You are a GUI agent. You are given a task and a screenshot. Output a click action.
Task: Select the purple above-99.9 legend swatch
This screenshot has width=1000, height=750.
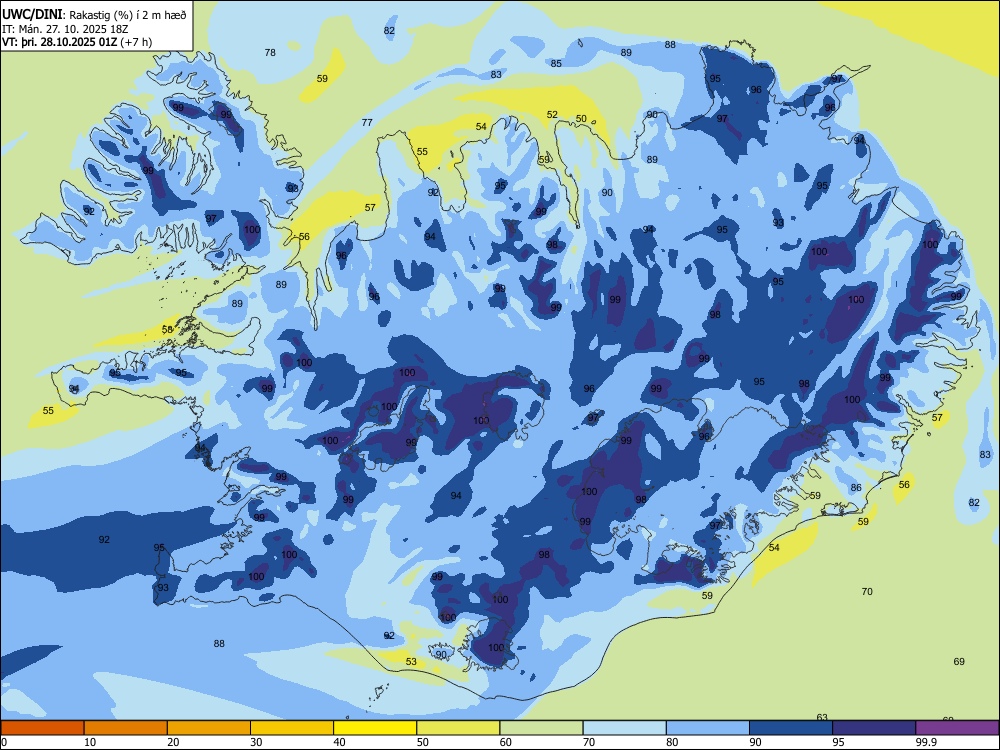(957, 728)
